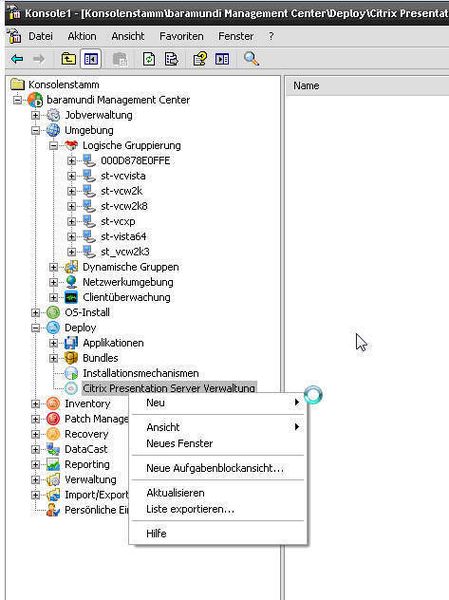Image resolution: width=449 pixels, height=600 pixels.
Task: Select the st-vcw2k8 tree item
Action: pyautogui.click(x=124, y=206)
